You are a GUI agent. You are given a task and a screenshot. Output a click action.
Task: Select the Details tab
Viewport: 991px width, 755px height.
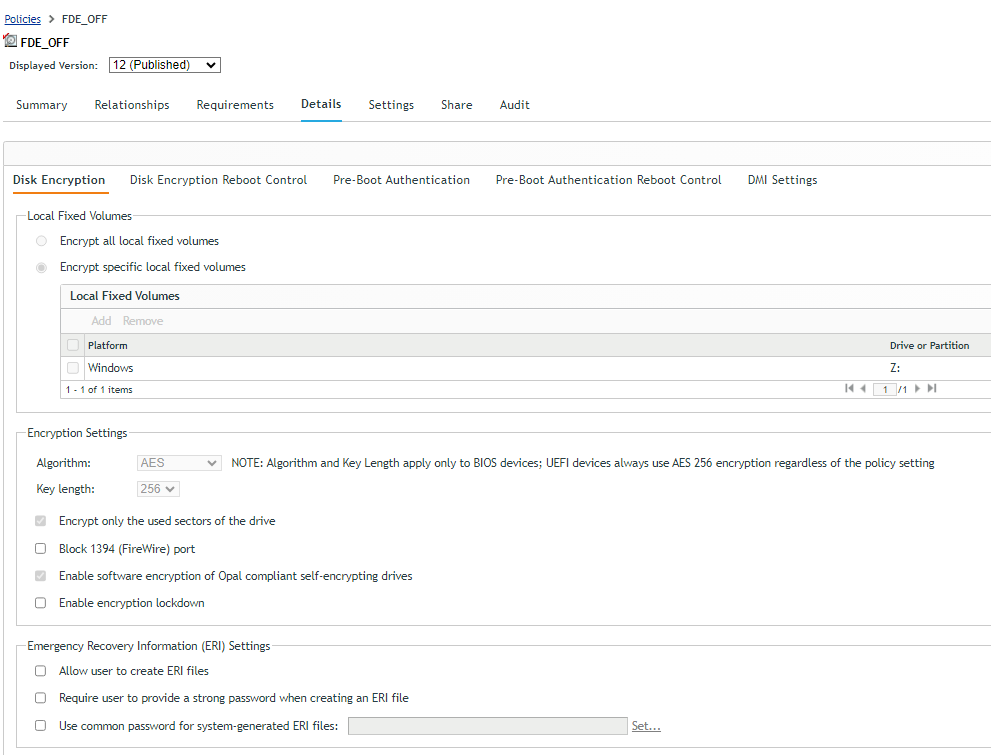pyautogui.click(x=321, y=104)
